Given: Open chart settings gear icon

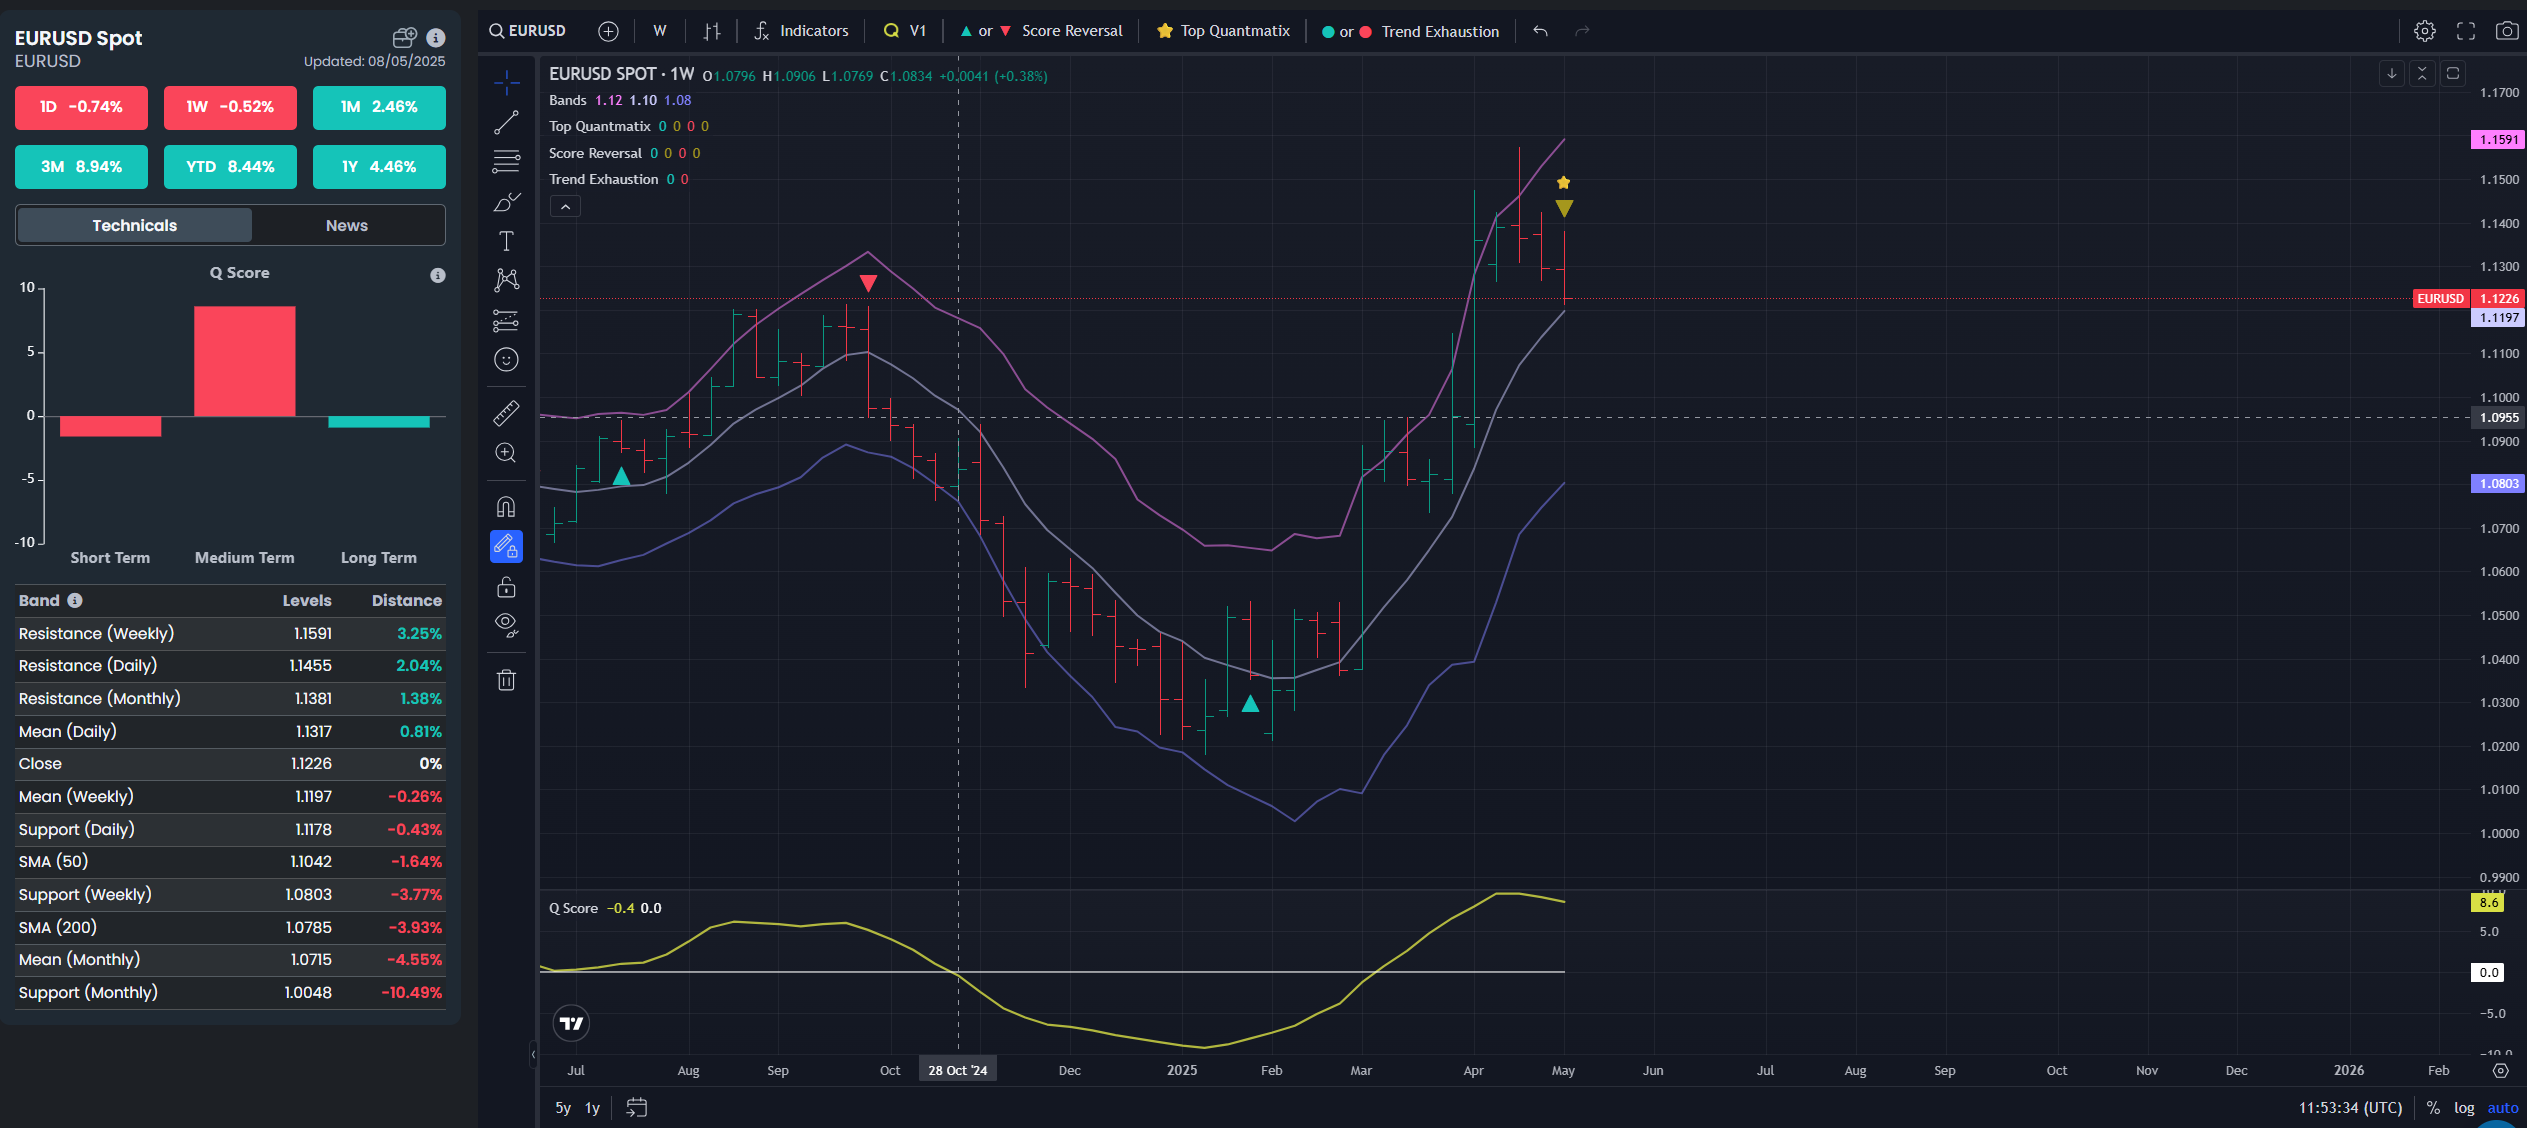Looking at the screenshot, I should click(2424, 31).
